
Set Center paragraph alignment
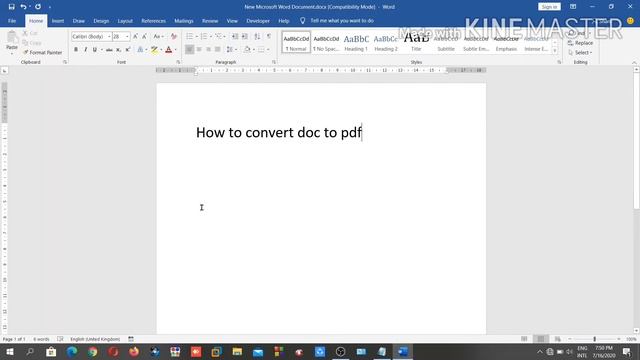point(199,50)
